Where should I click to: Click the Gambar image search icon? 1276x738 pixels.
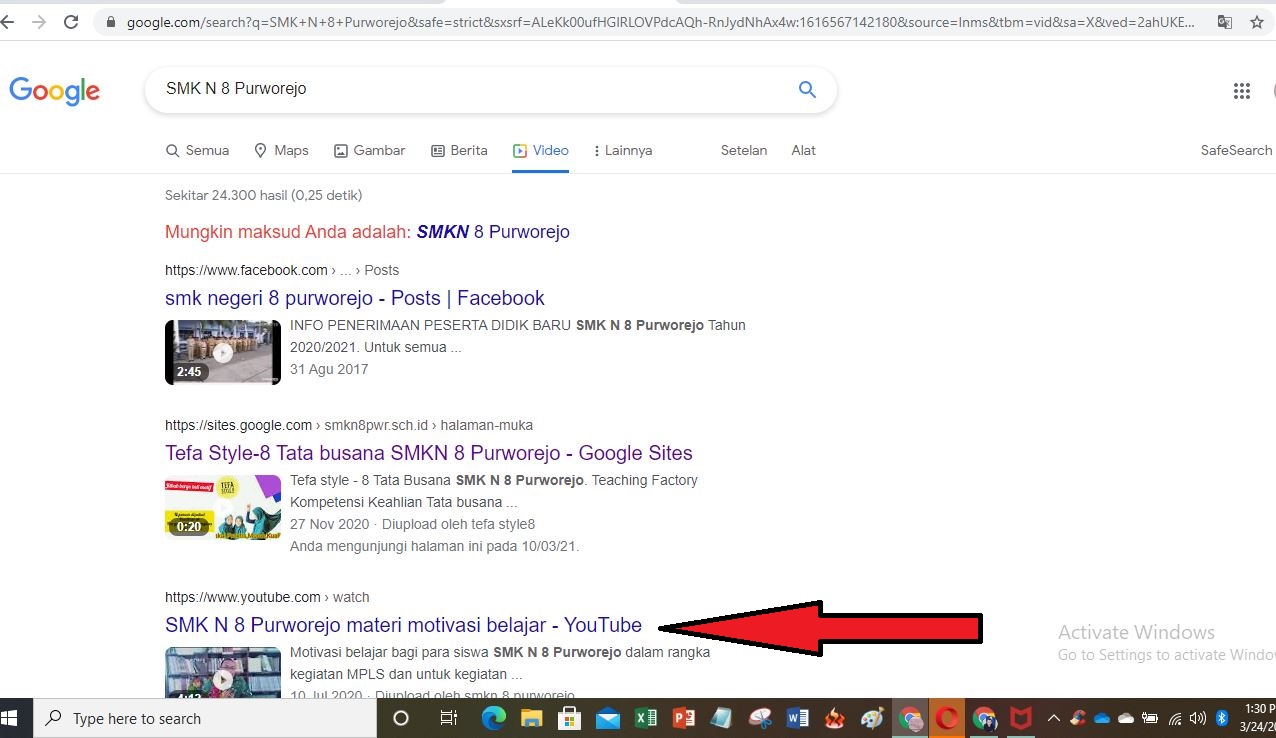pos(339,150)
